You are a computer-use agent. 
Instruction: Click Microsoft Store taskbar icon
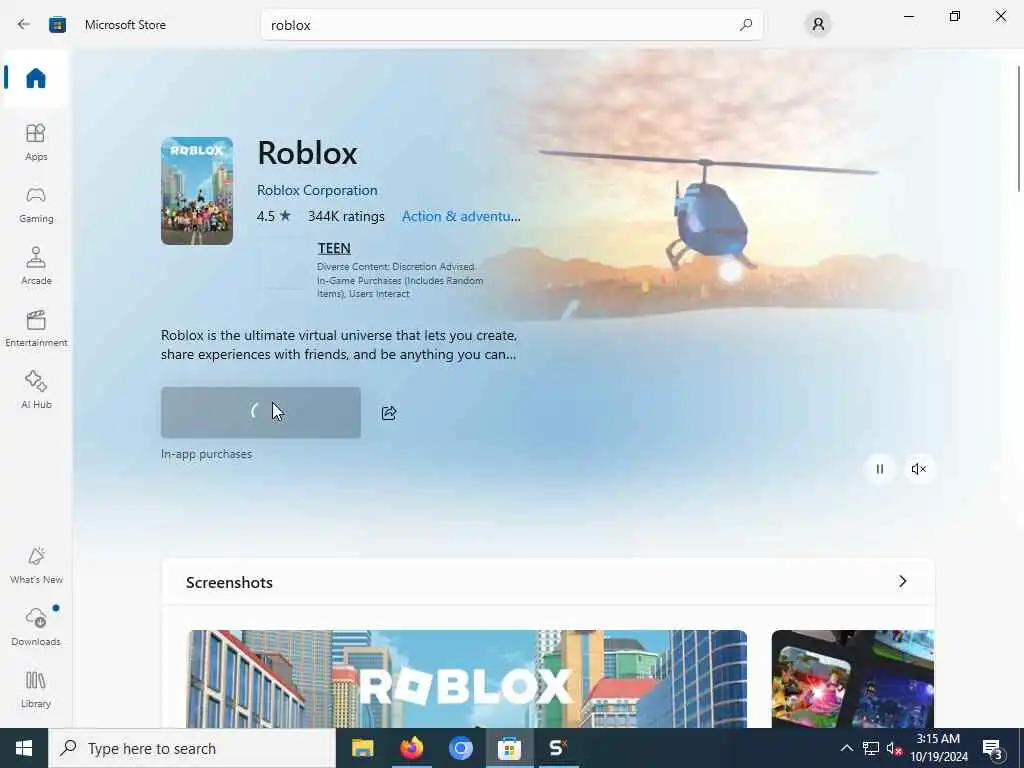click(509, 748)
